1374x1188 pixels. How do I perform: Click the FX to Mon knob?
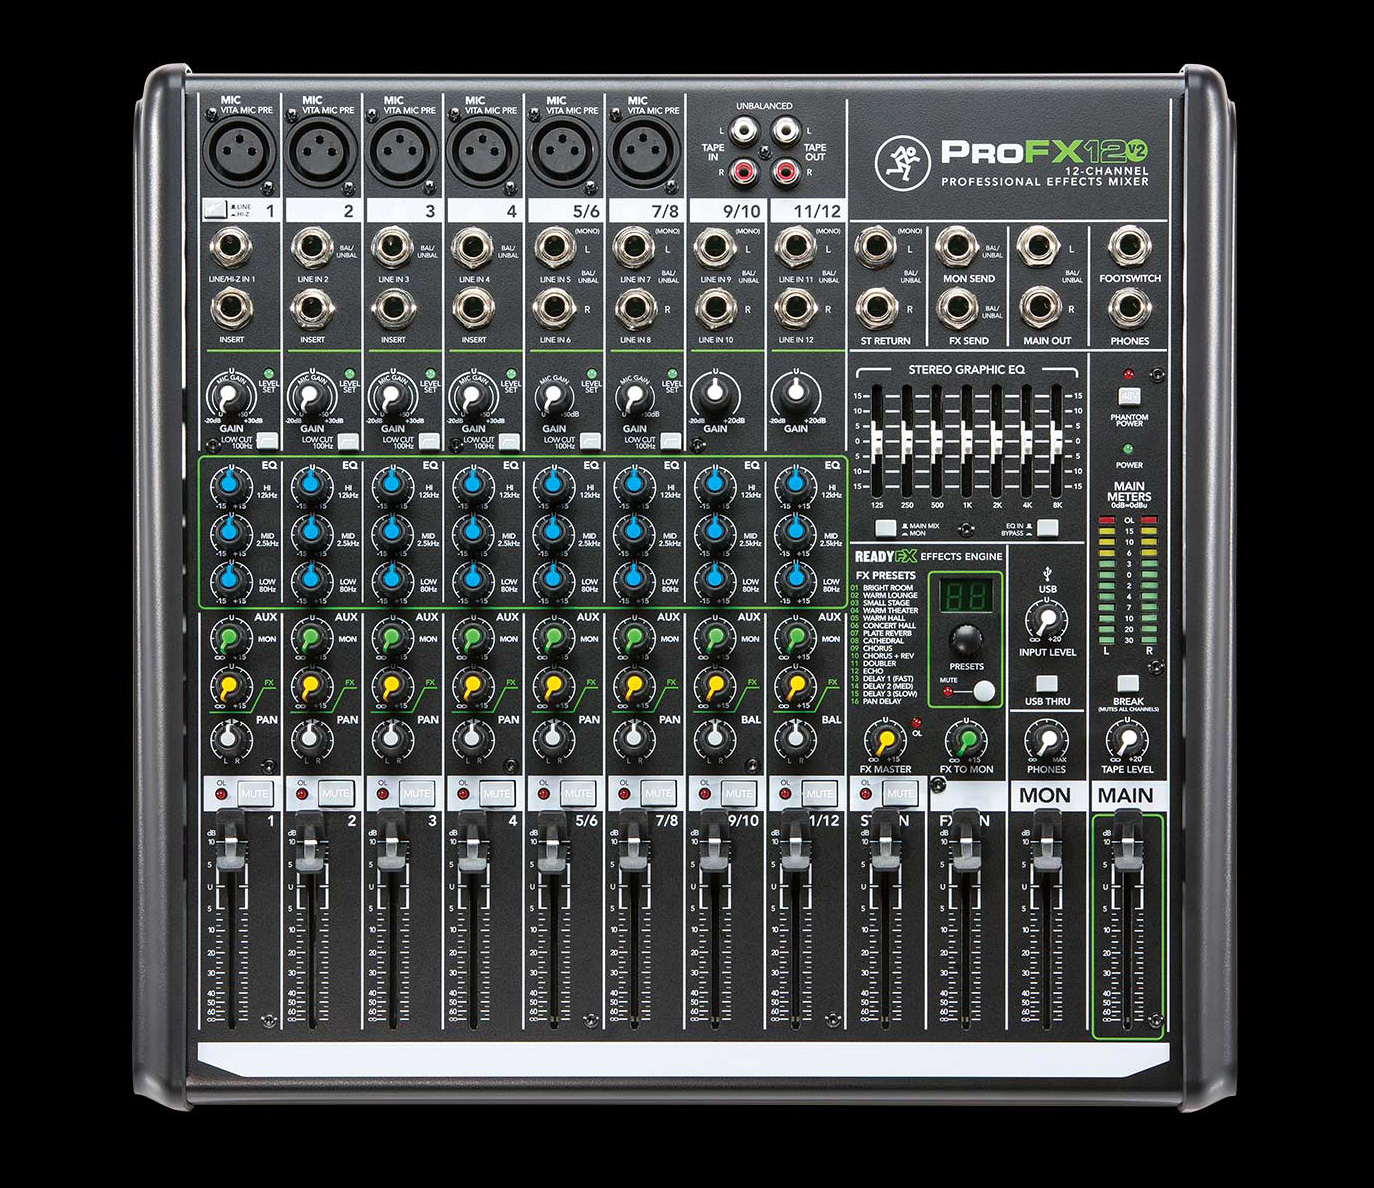click(x=966, y=741)
